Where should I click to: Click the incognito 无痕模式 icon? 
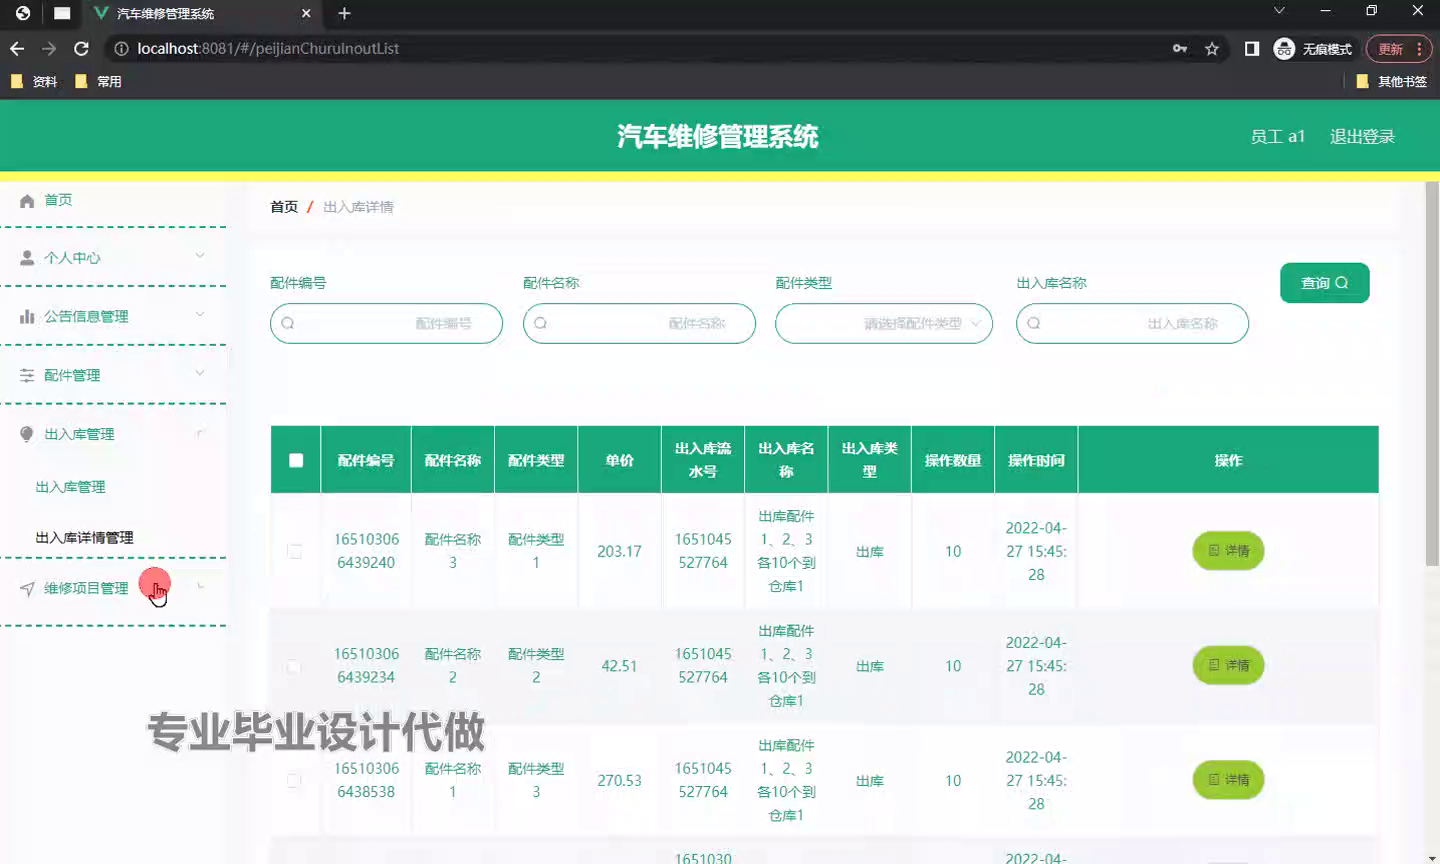1284,48
